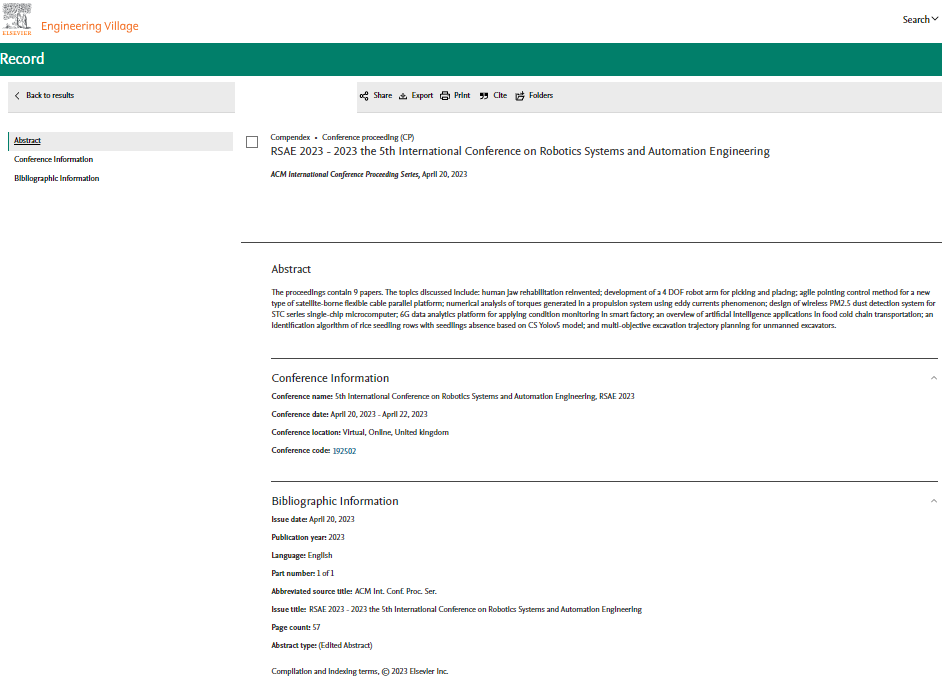
Task: Click the Page count: 57 entry
Action: 296,627
